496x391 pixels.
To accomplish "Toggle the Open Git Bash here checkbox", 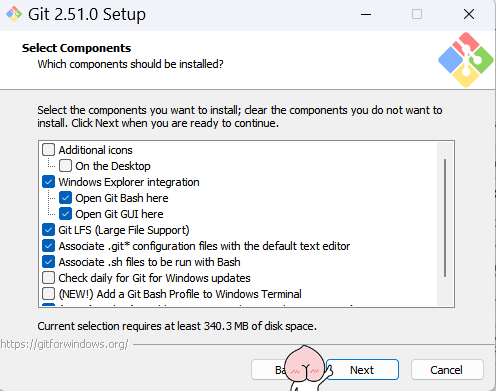I will [x=65, y=198].
